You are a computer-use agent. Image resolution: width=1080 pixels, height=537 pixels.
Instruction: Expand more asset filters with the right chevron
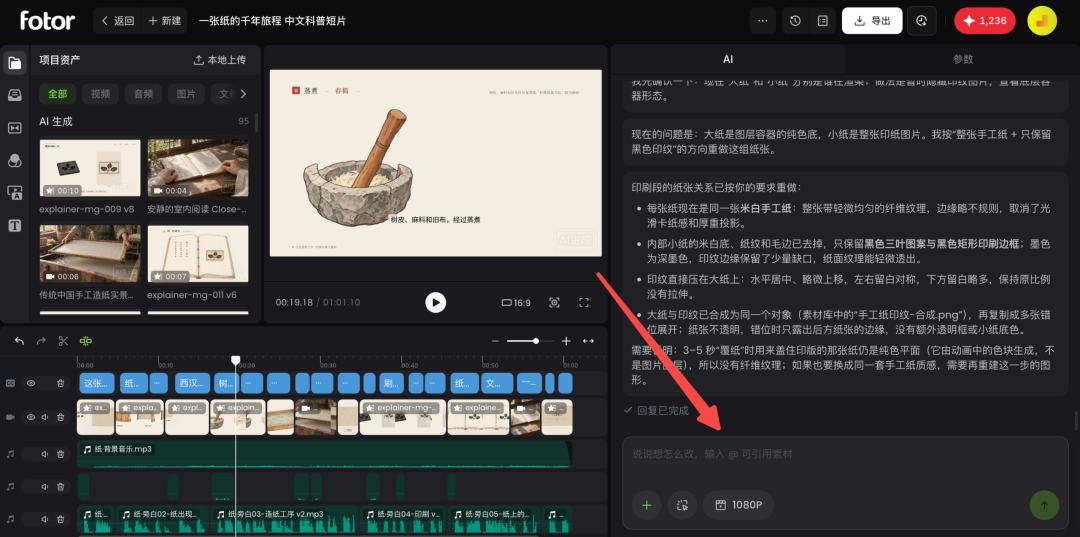[243, 94]
